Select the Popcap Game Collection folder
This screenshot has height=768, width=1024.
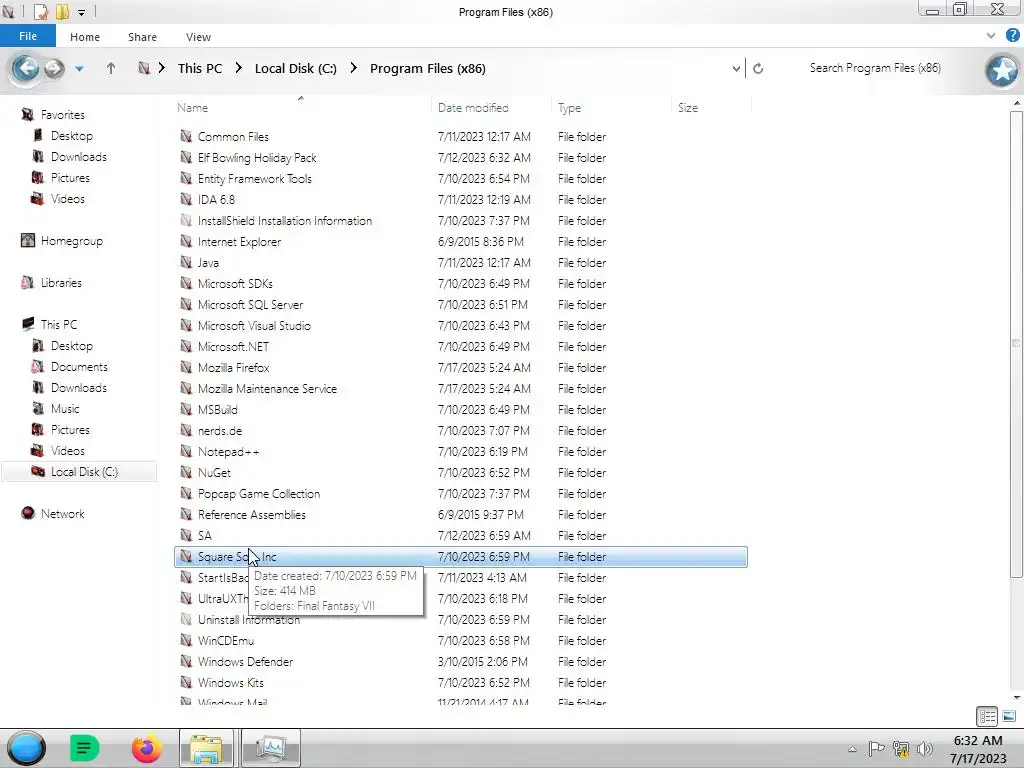coord(259,494)
